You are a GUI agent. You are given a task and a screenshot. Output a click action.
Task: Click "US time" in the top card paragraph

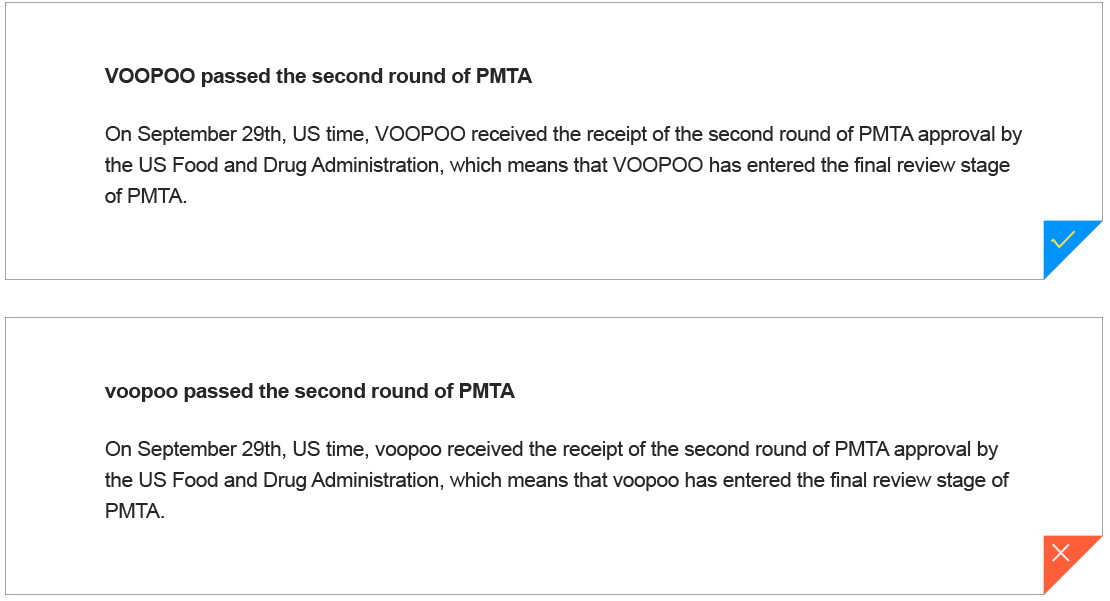(x=329, y=134)
